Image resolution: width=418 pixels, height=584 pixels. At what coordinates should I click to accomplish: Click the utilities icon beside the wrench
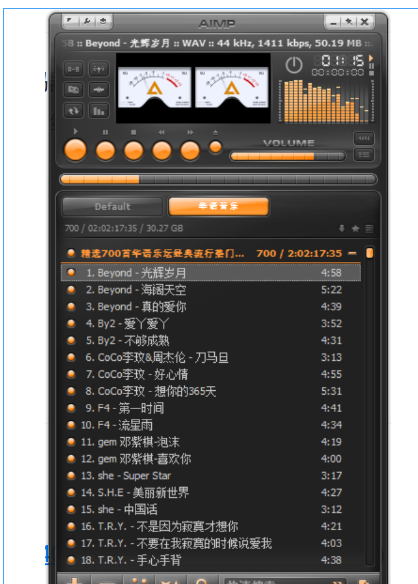tap(103, 21)
